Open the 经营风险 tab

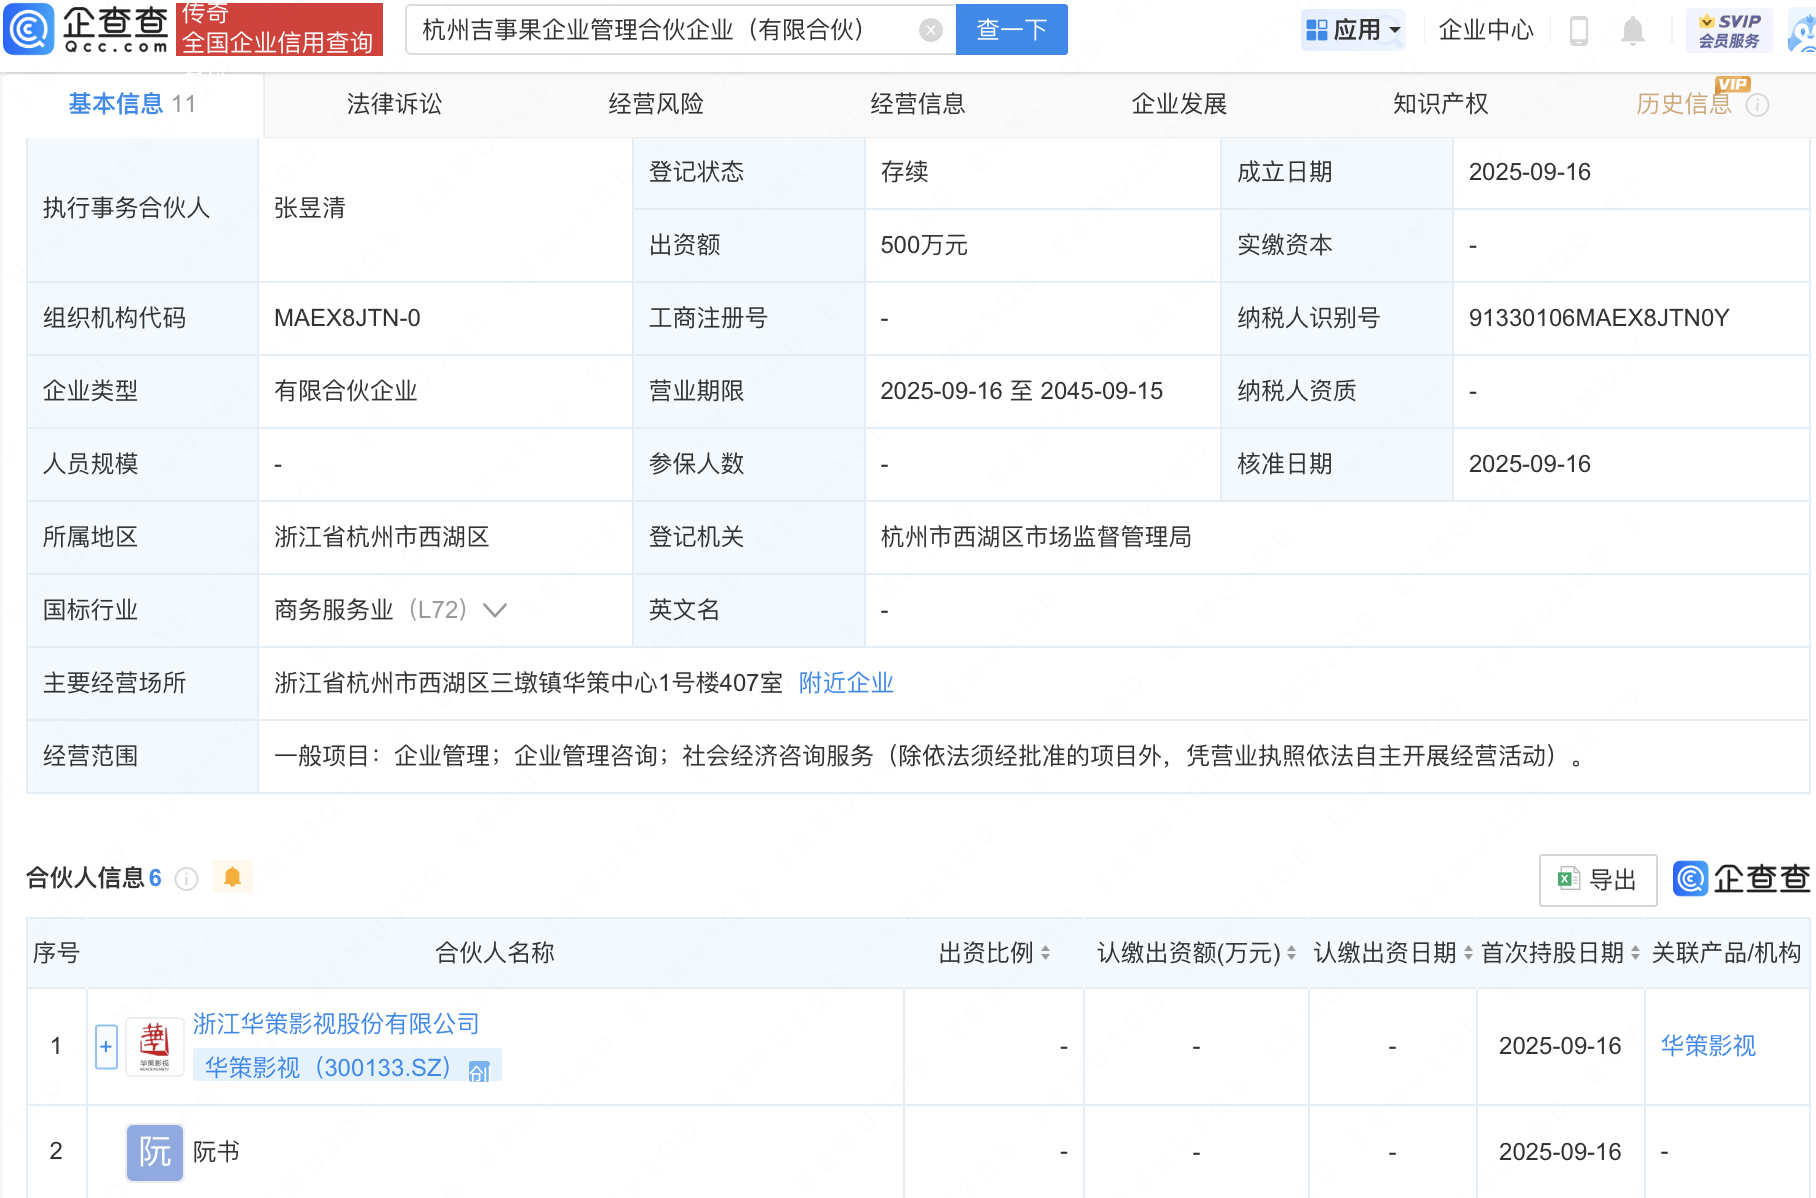656,104
